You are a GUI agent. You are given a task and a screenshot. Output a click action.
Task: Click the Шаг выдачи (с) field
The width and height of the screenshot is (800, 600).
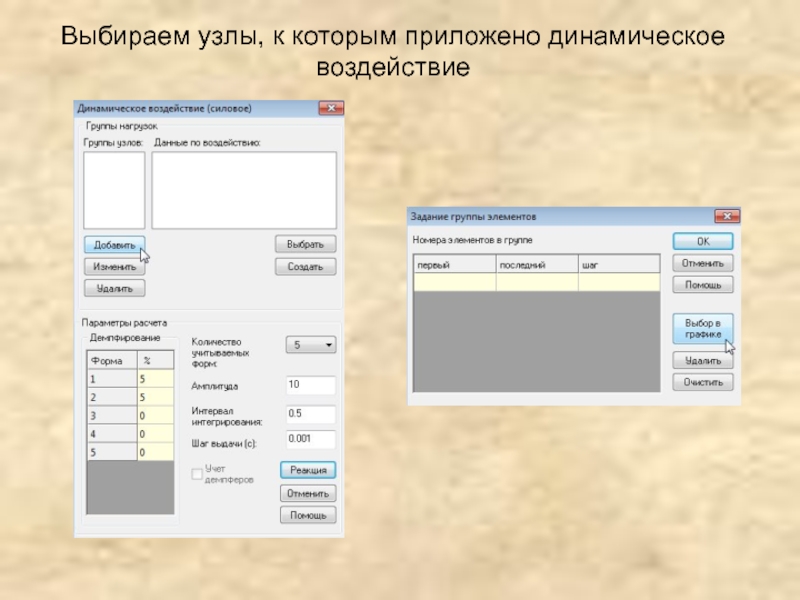coord(310,439)
